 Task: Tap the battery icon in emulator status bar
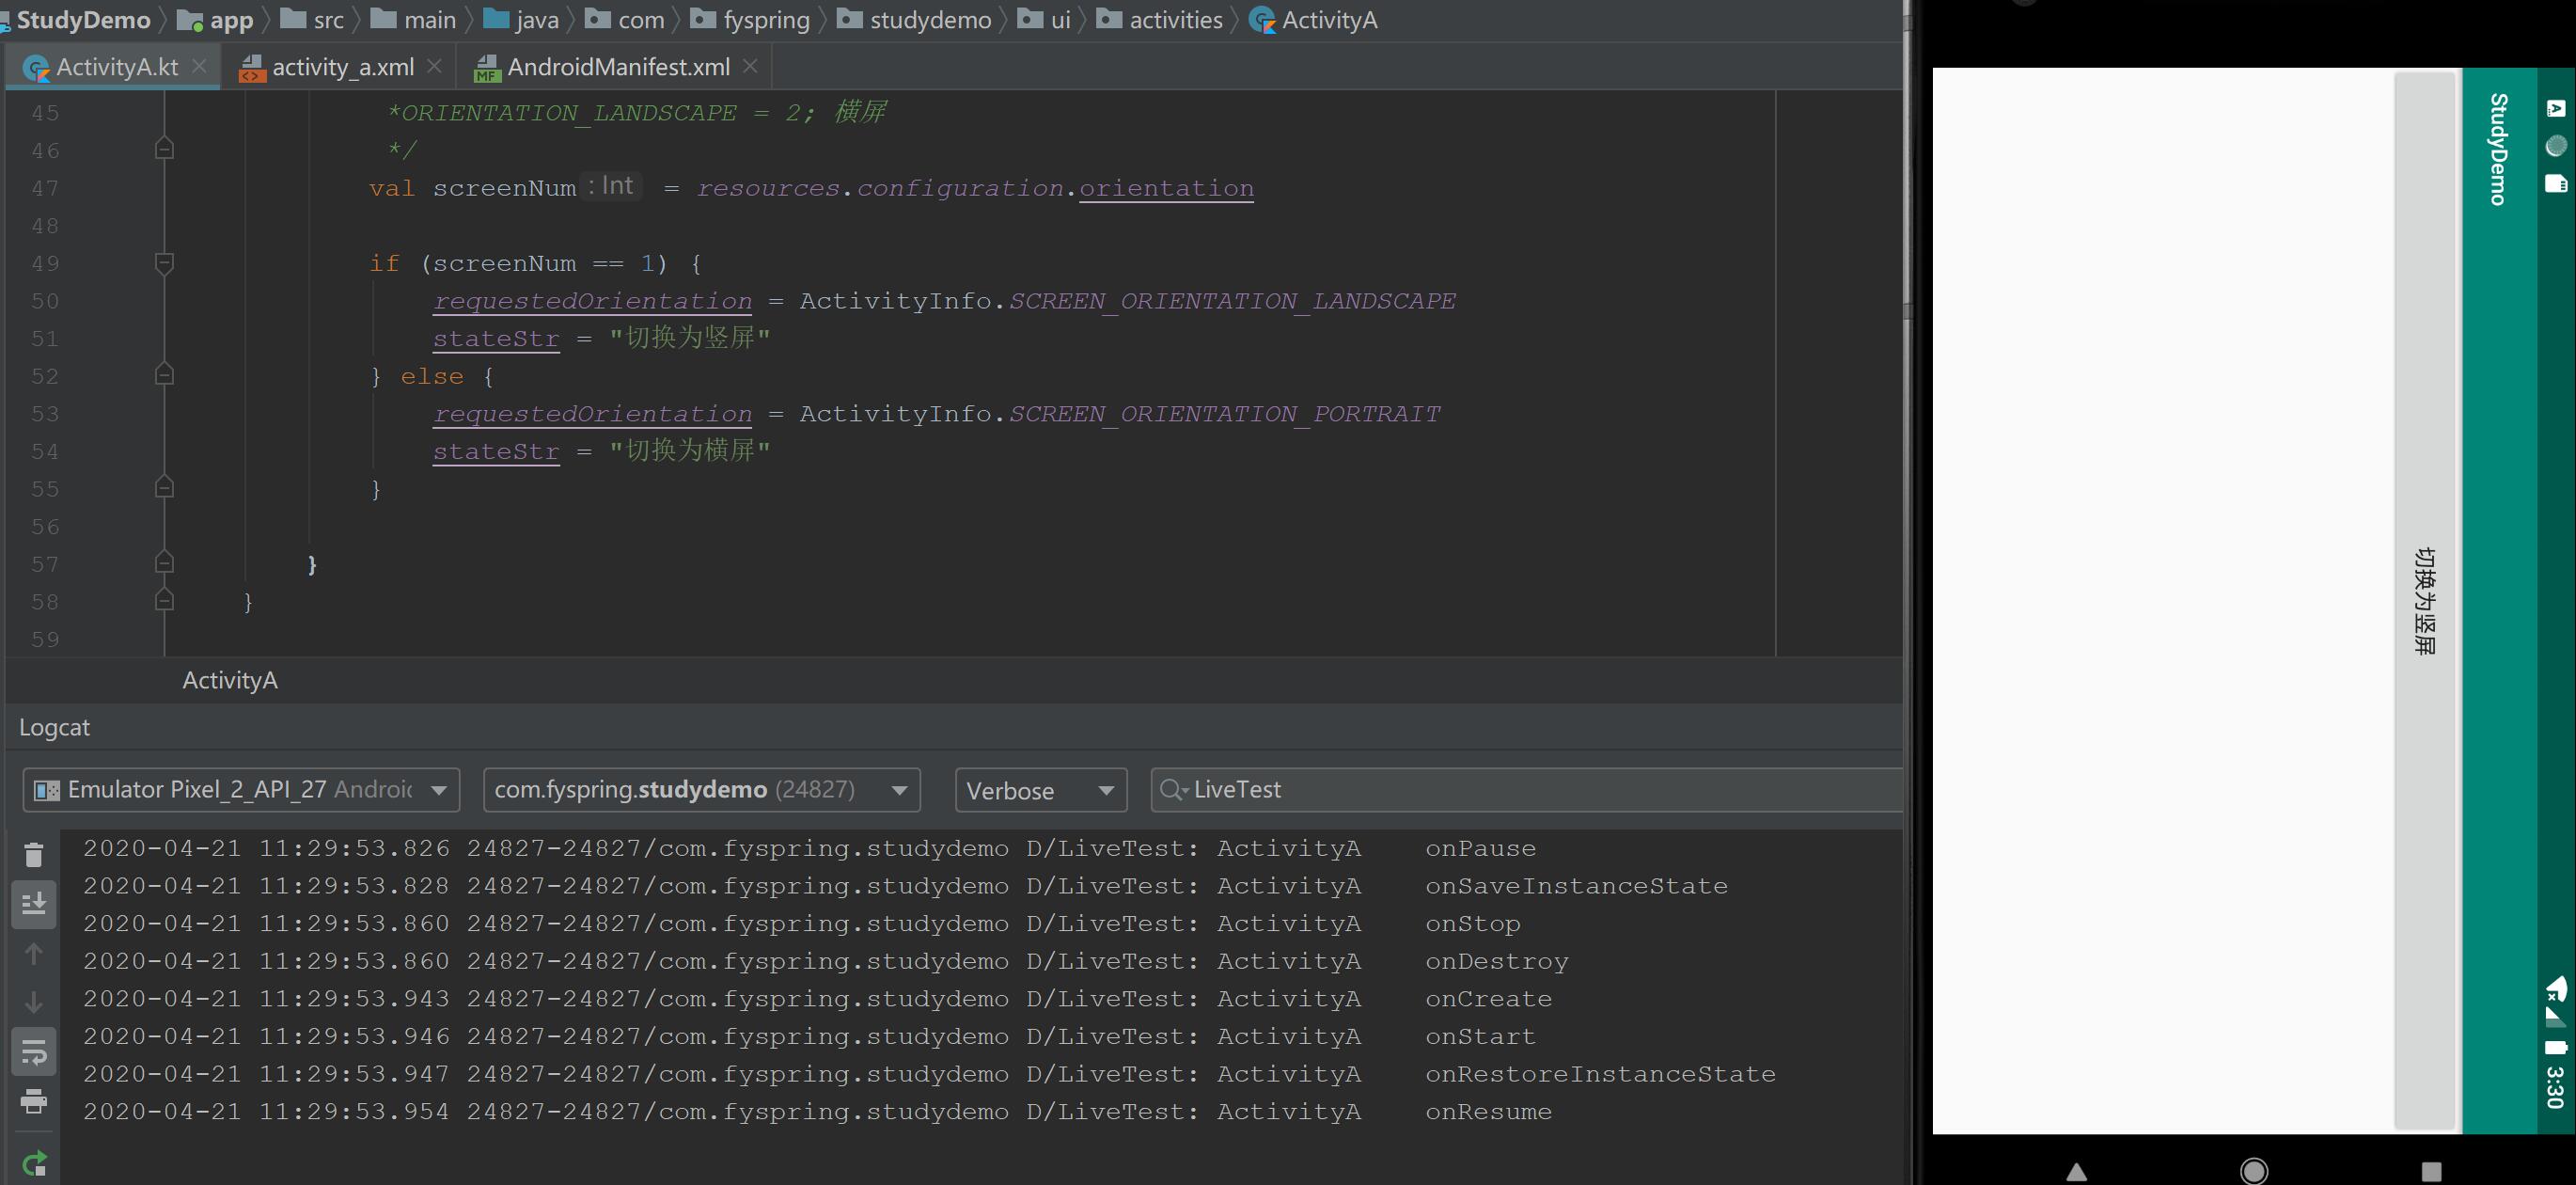(x=2556, y=1048)
